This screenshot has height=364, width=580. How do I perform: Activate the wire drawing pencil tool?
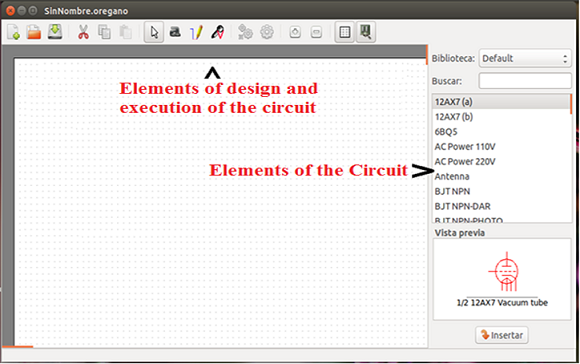196,32
